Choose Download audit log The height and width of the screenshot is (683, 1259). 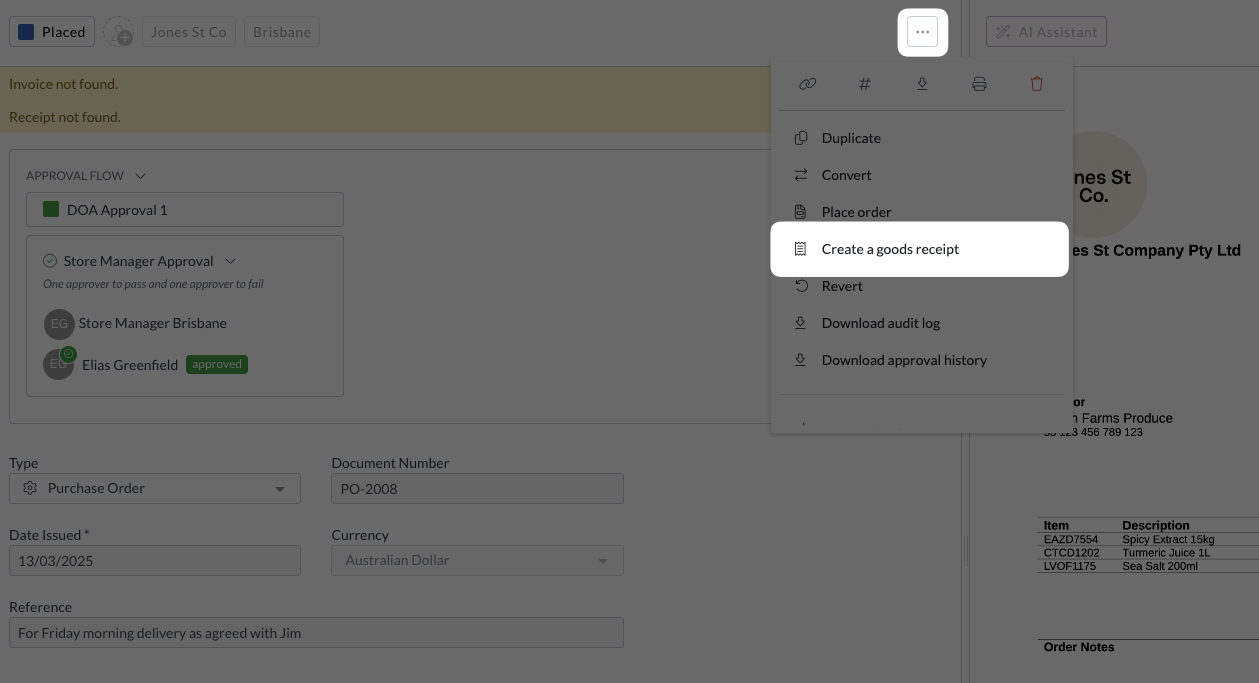[x=921, y=323]
